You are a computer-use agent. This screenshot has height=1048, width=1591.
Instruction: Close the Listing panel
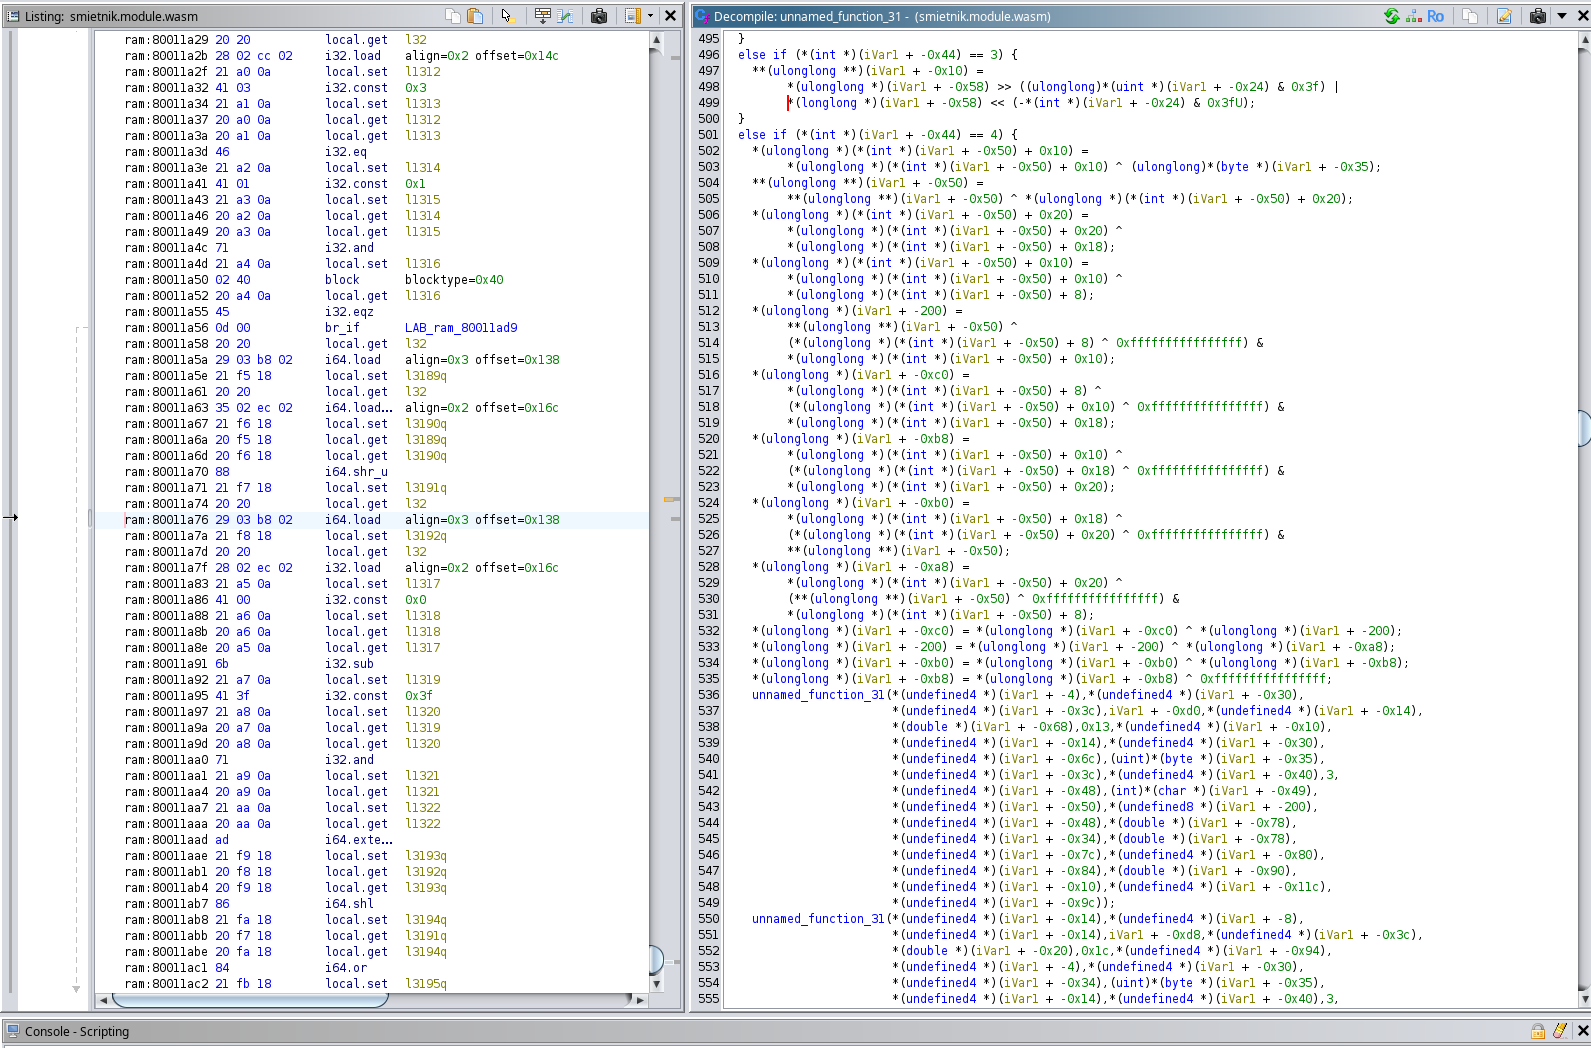pos(671,16)
